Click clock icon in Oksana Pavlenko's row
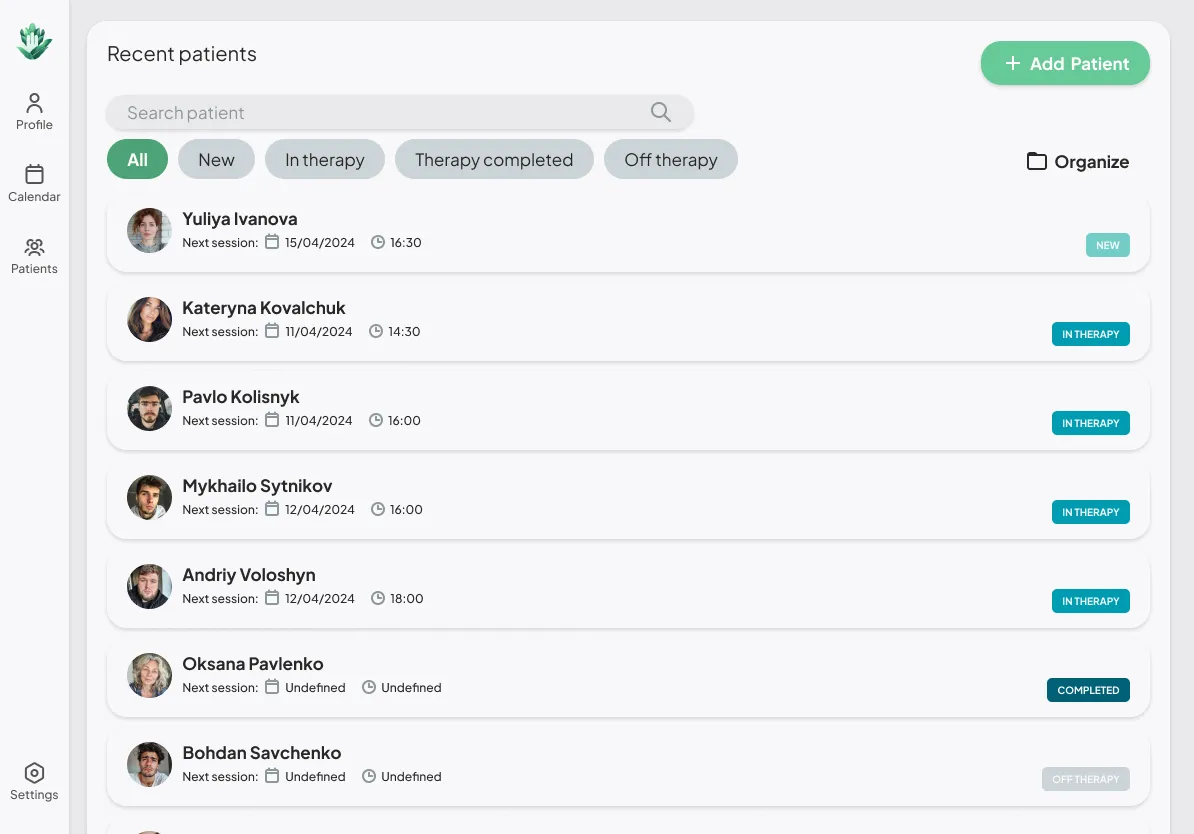The image size is (1194, 834). point(369,687)
